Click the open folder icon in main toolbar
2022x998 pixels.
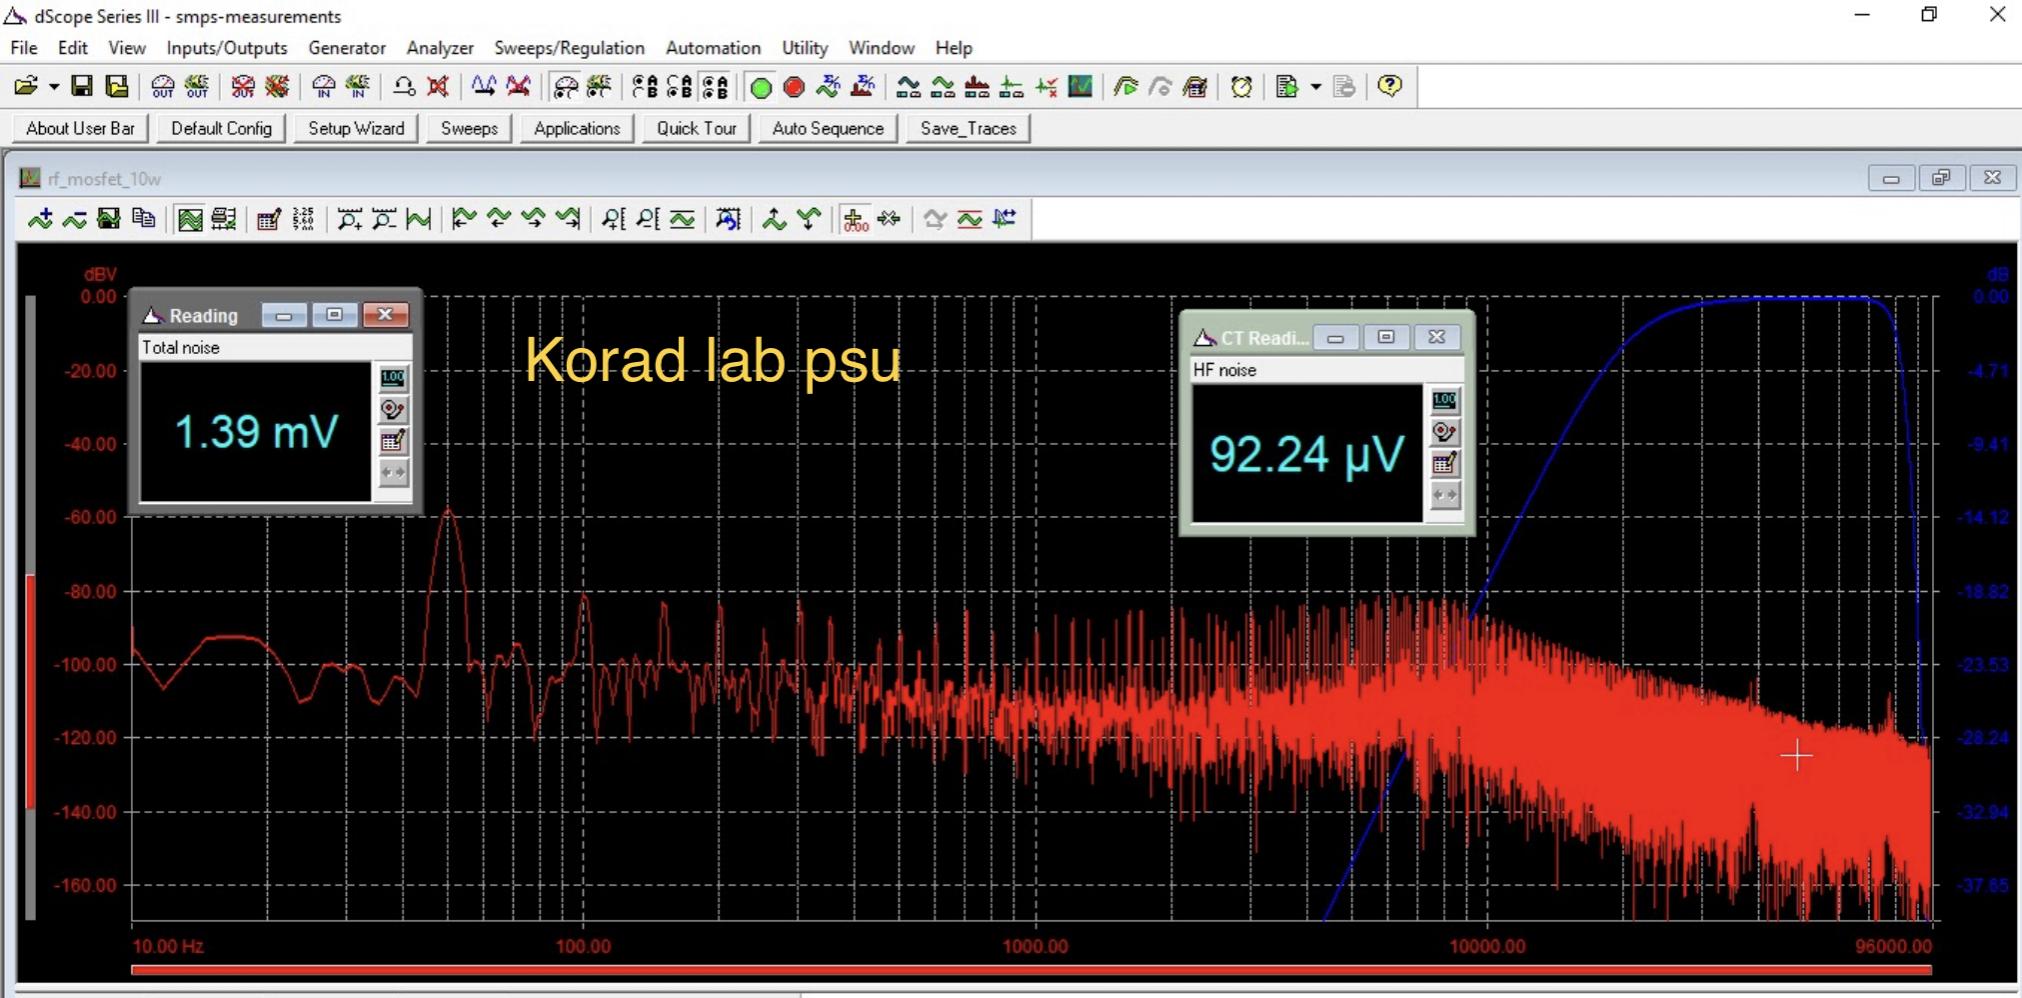(x=27, y=87)
